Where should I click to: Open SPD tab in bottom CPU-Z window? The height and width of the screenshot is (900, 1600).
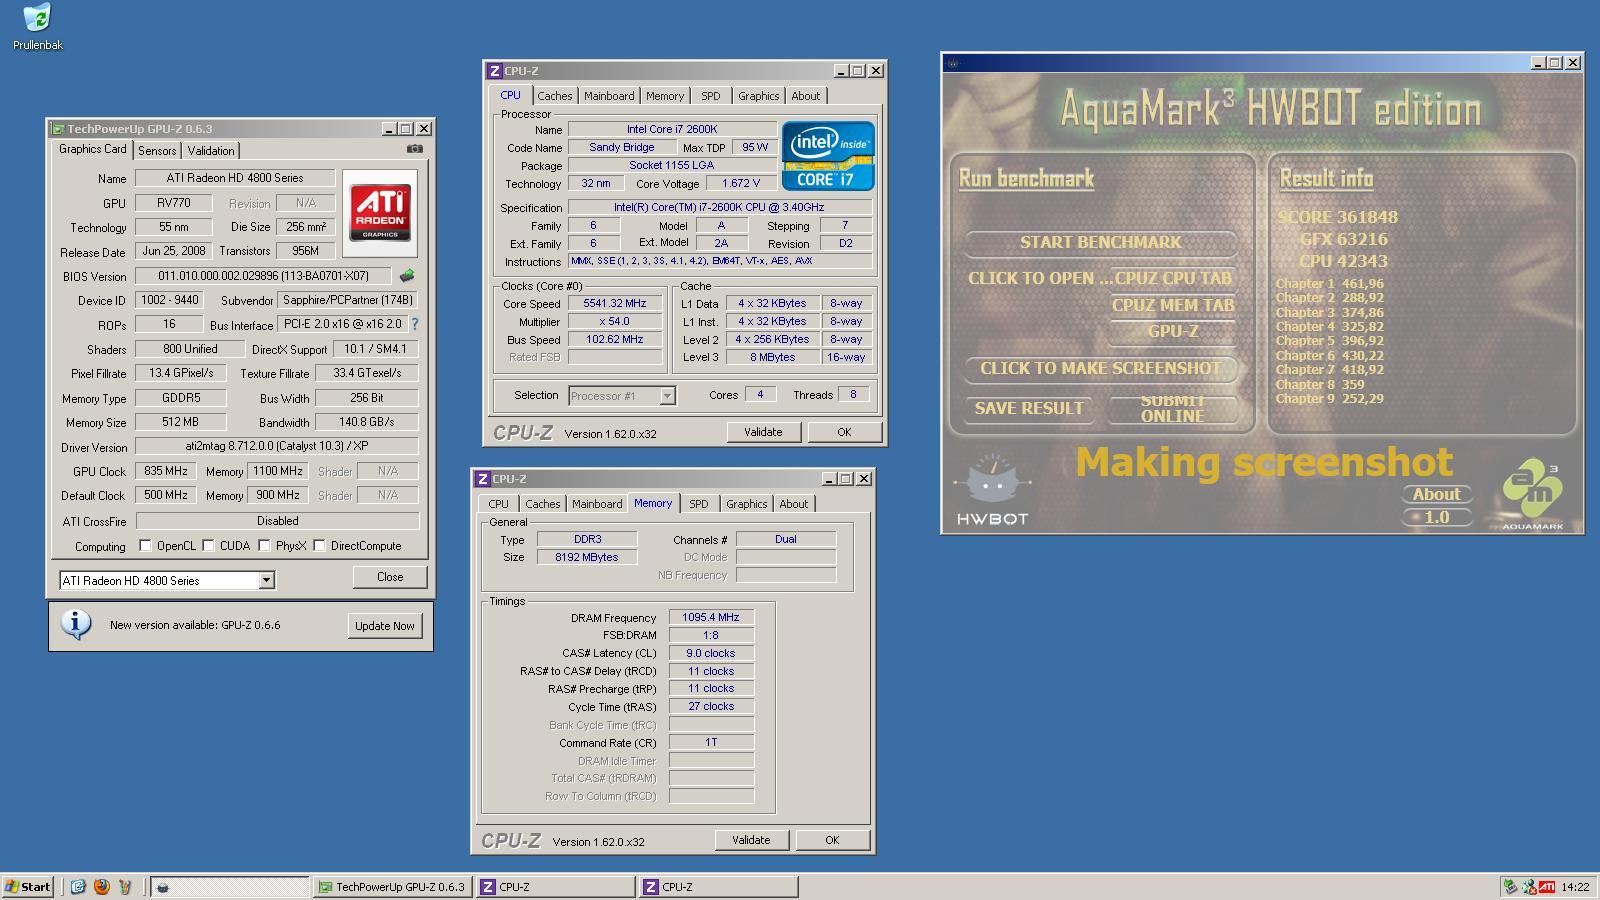[x=698, y=504]
